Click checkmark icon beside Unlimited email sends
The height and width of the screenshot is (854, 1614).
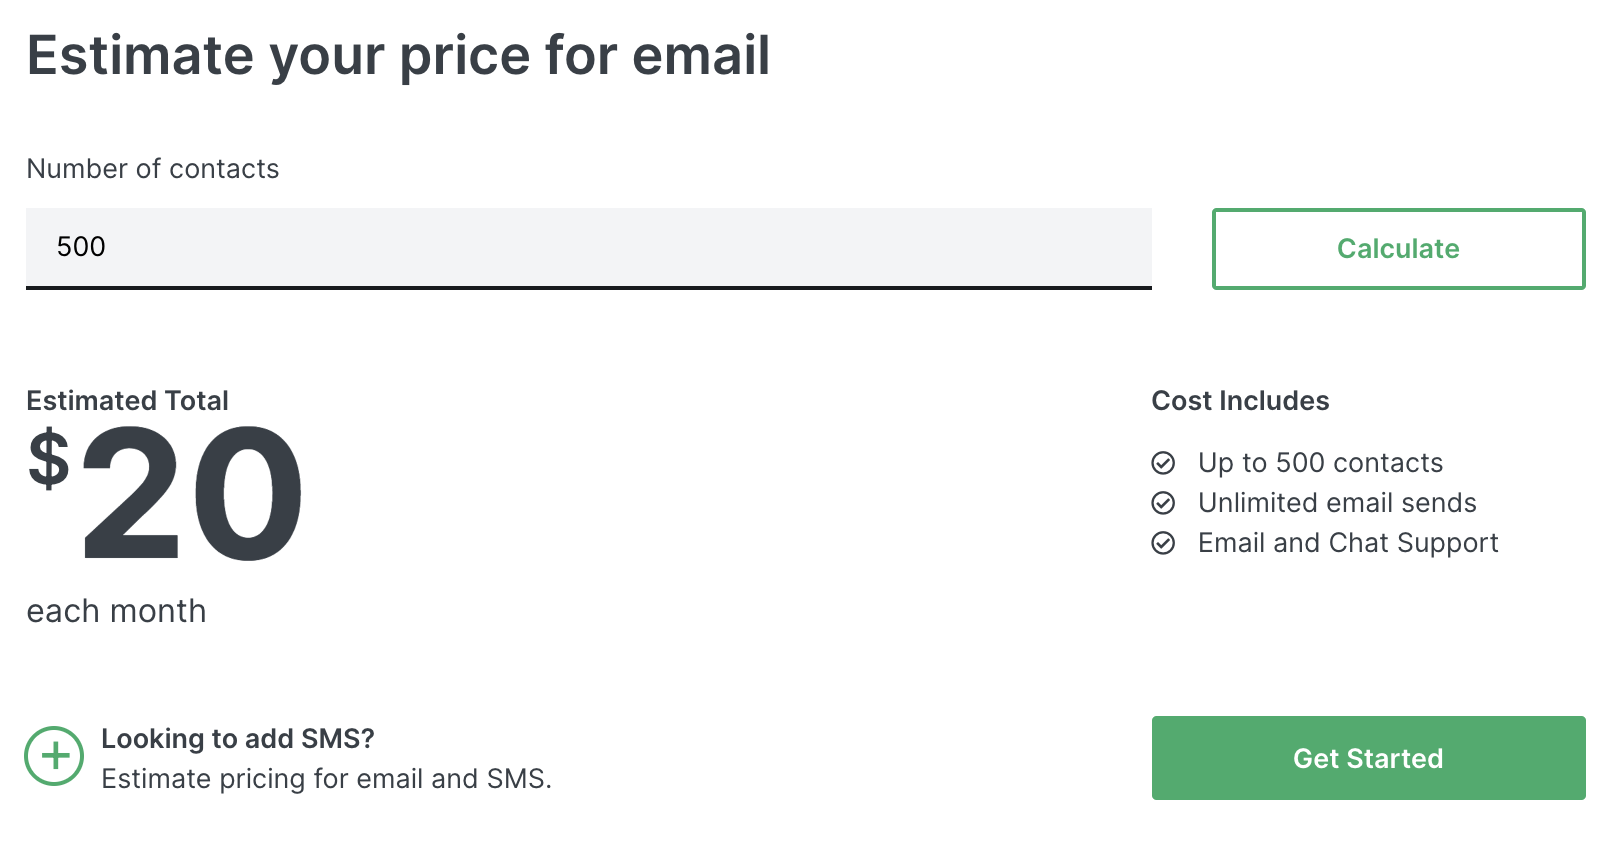coord(1163,503)
